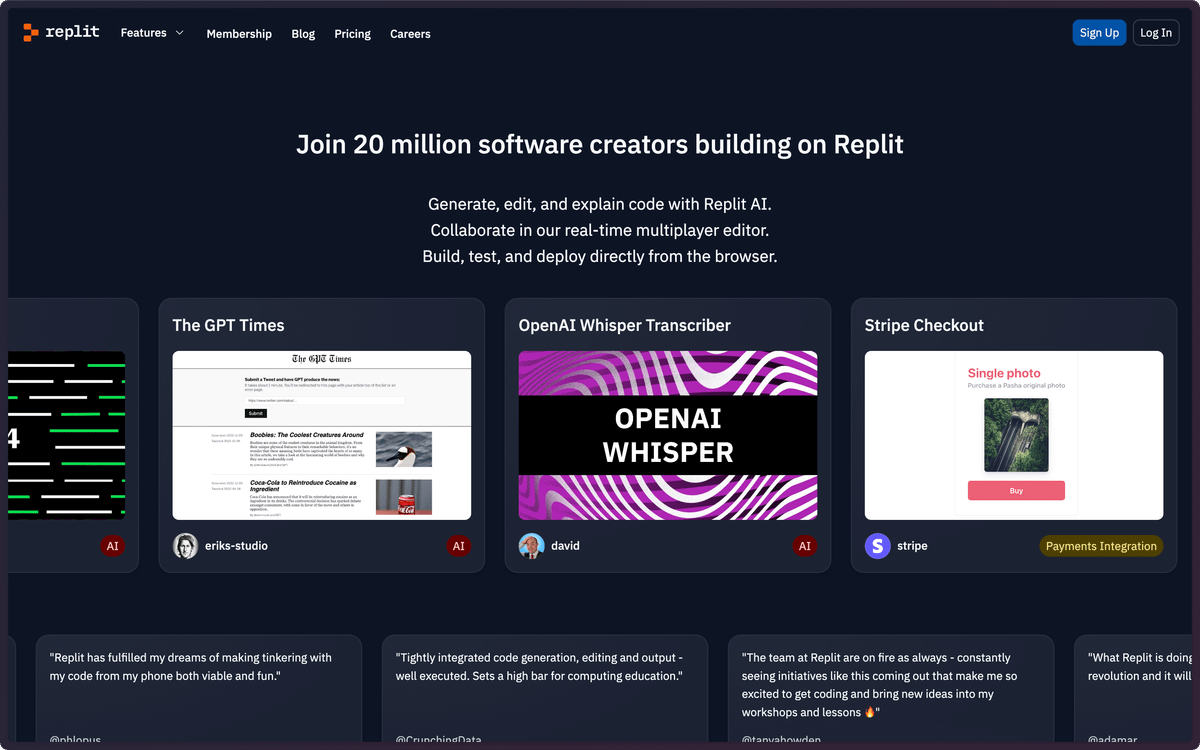View The GPT Times preview thumbnail
This screenshot has height=750, width=1200.
point(322,435)
